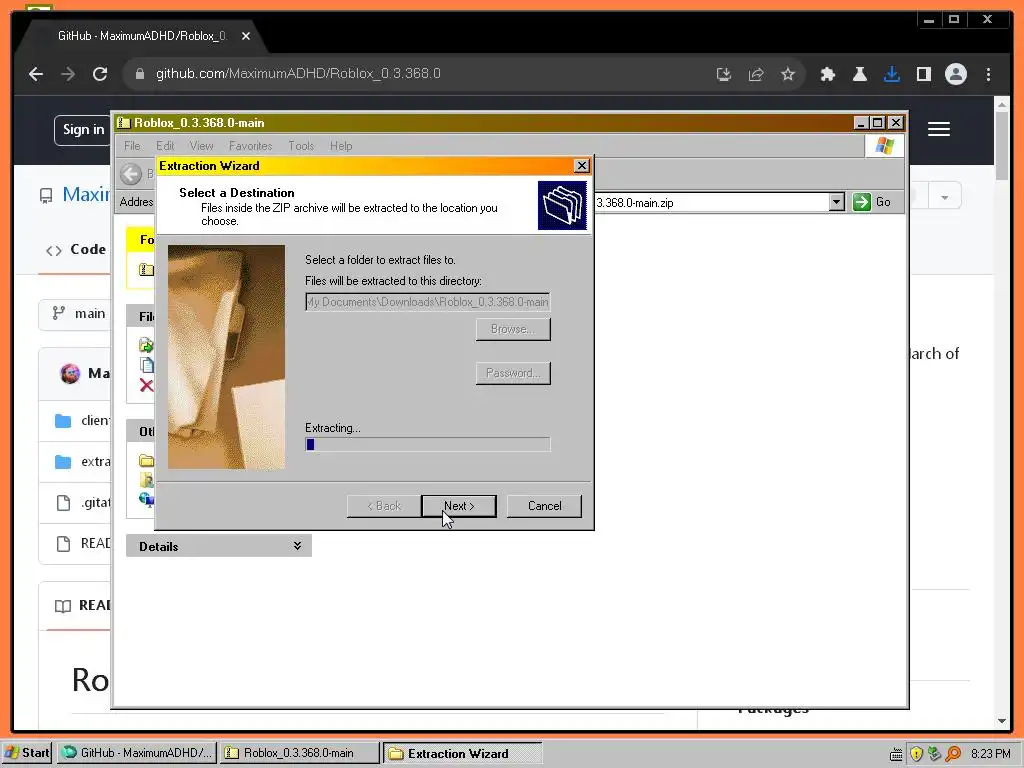Open Tools menu in explorer window
This screenshot has width=1024, height=768.
301,146
